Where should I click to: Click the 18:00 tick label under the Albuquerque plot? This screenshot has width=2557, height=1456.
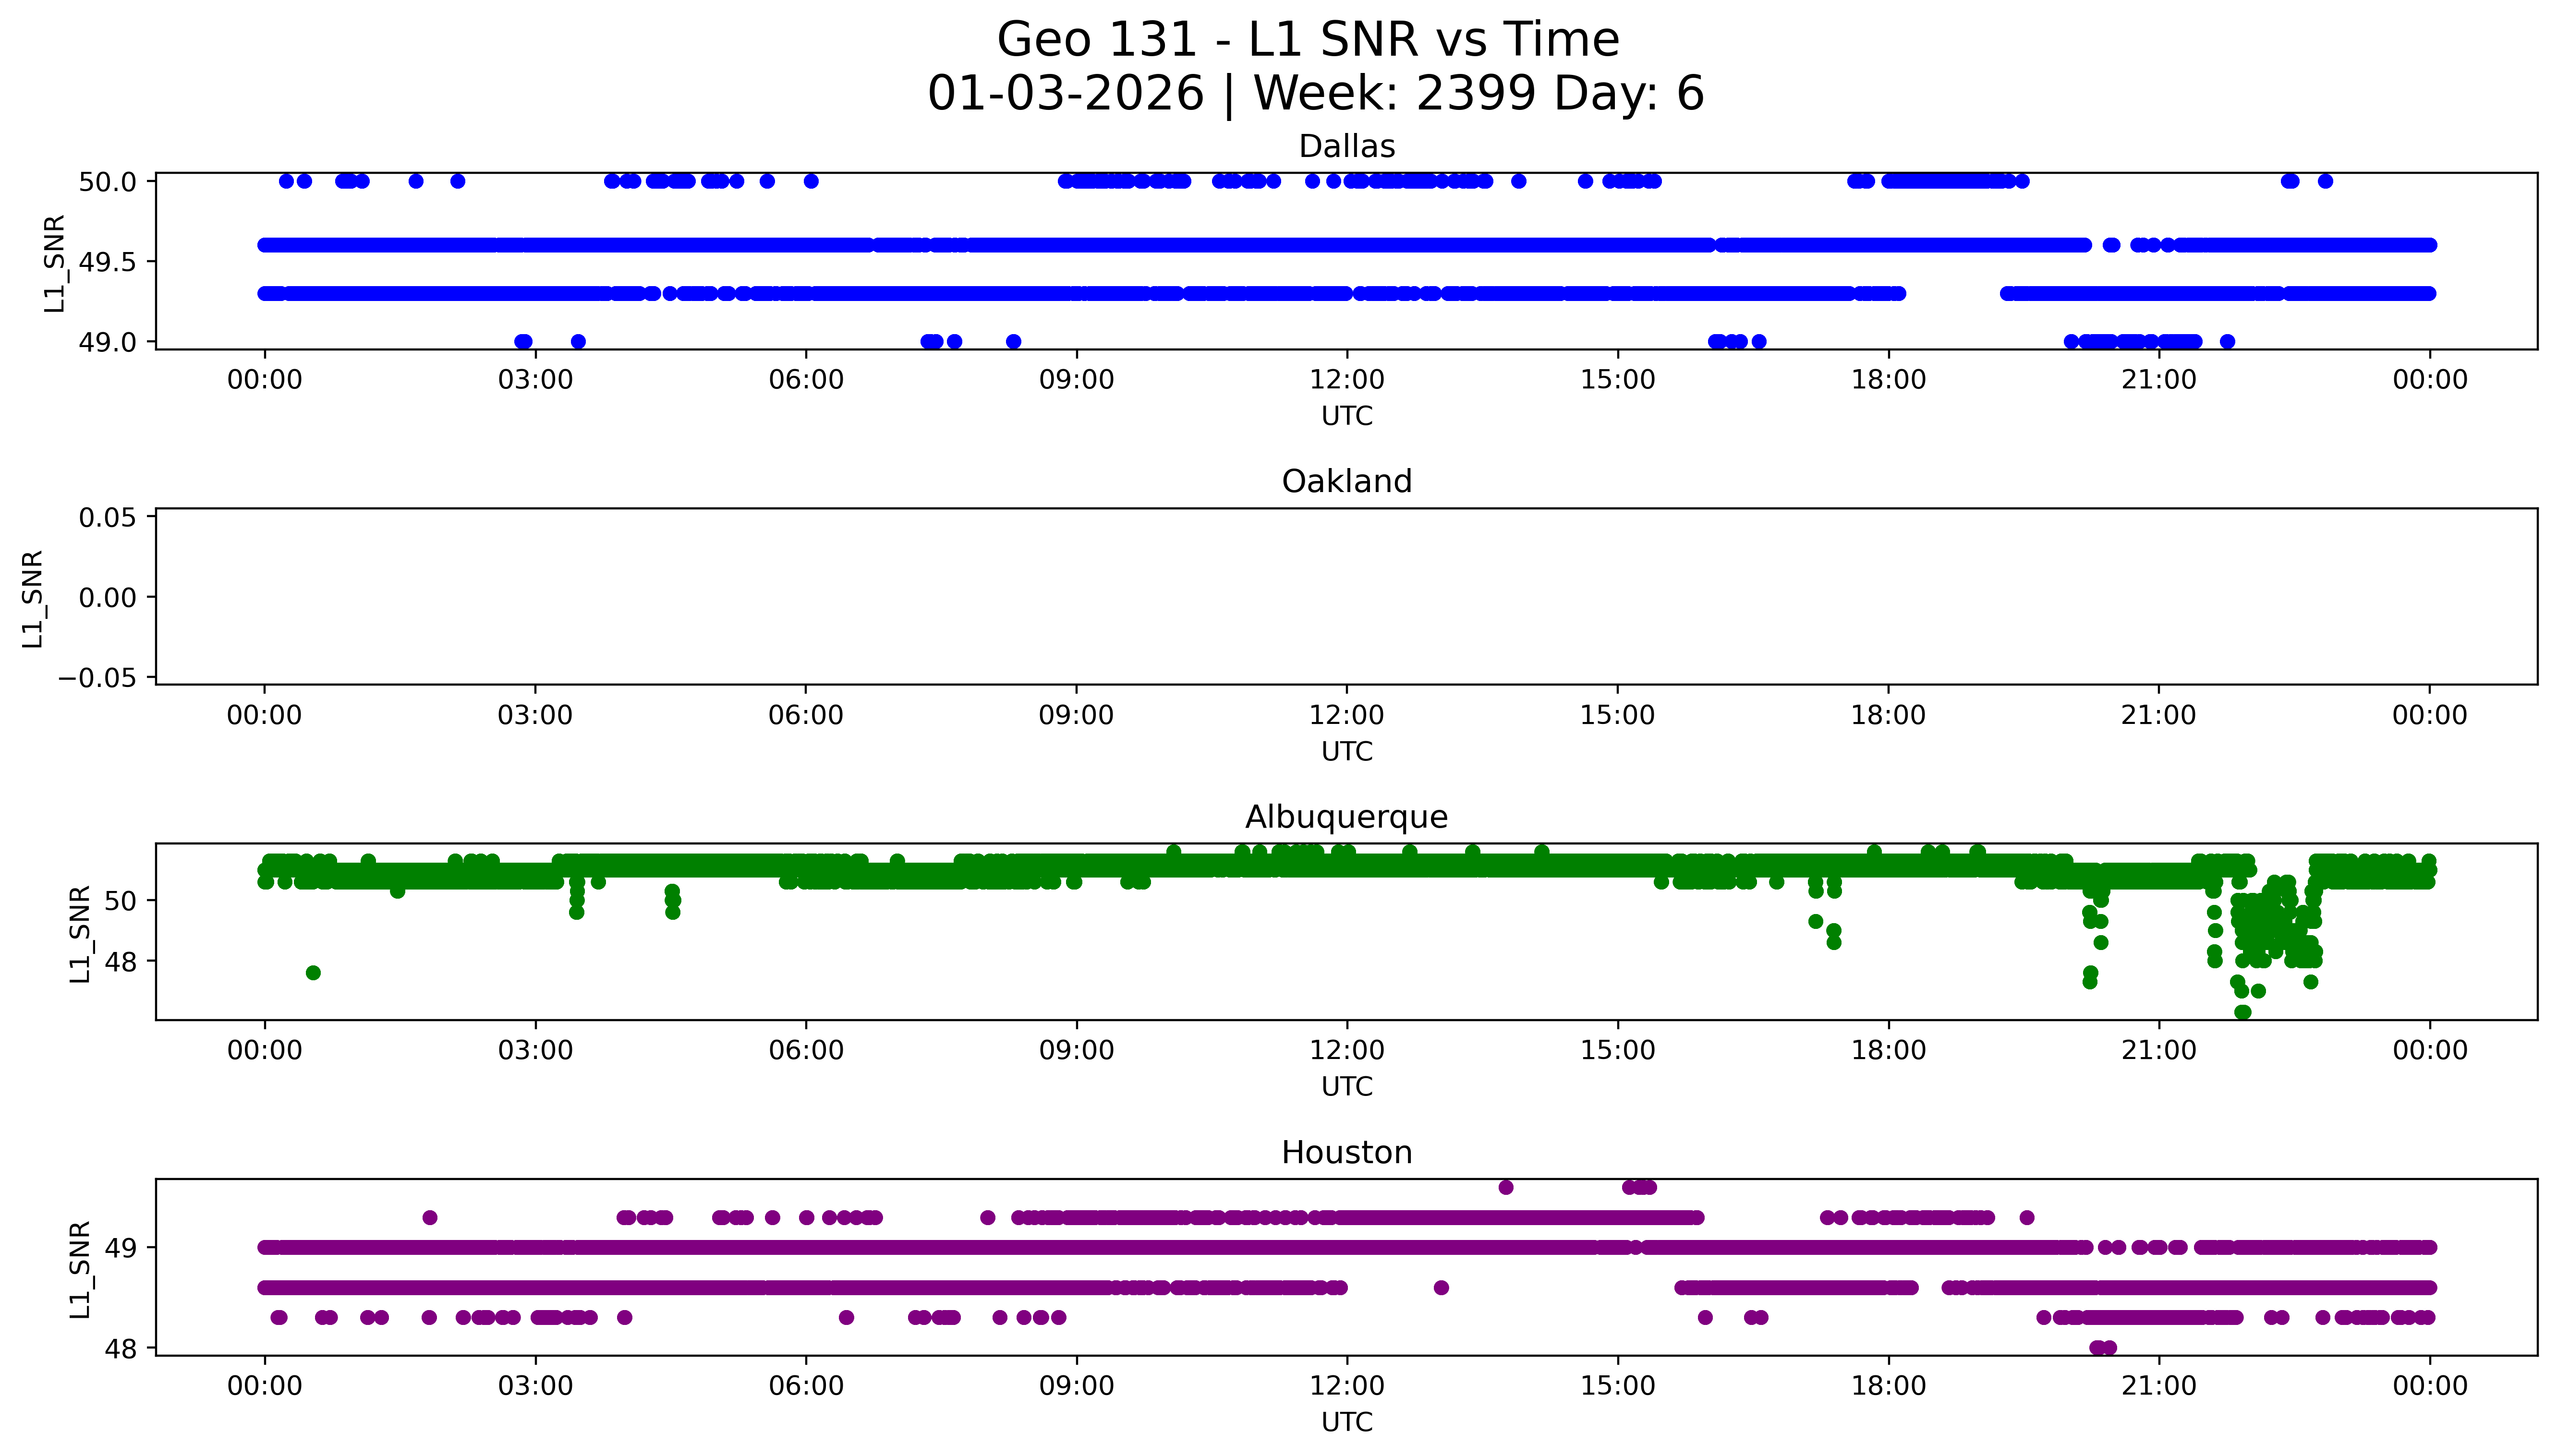pyautogui.click(x=1888, y=1050)
